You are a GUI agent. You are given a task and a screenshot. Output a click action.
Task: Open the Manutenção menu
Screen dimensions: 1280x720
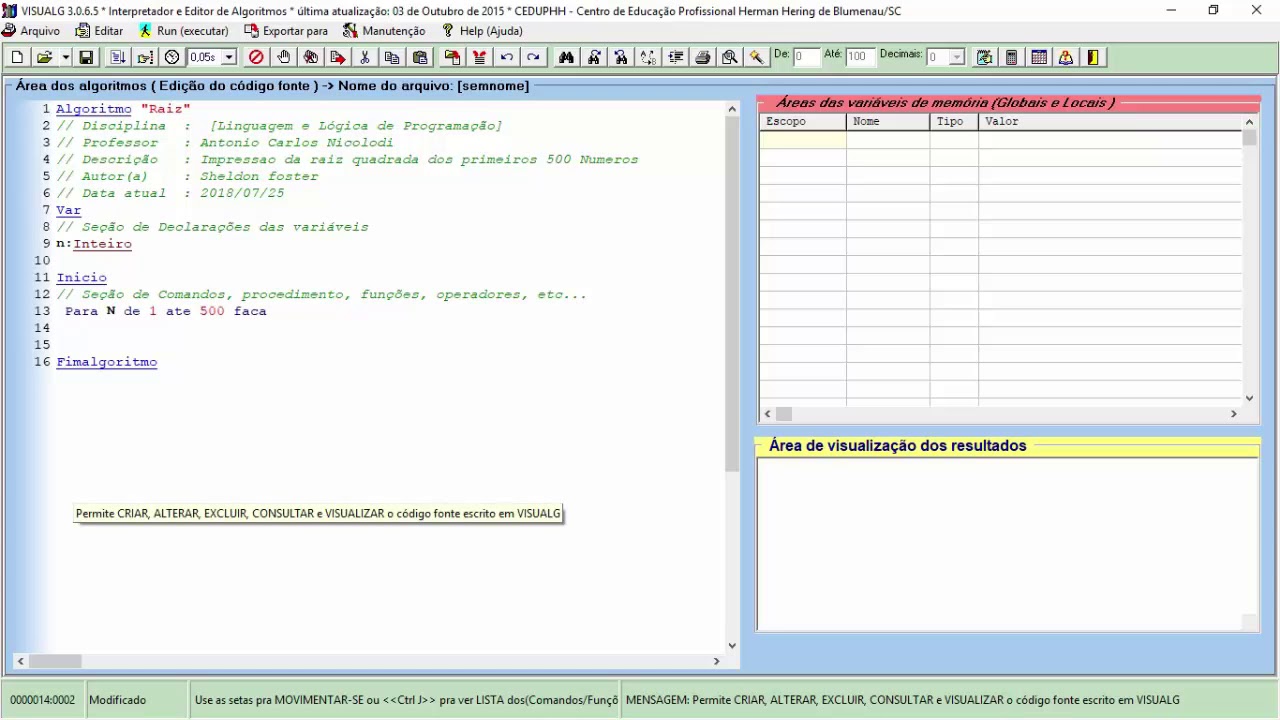(384, 31)
